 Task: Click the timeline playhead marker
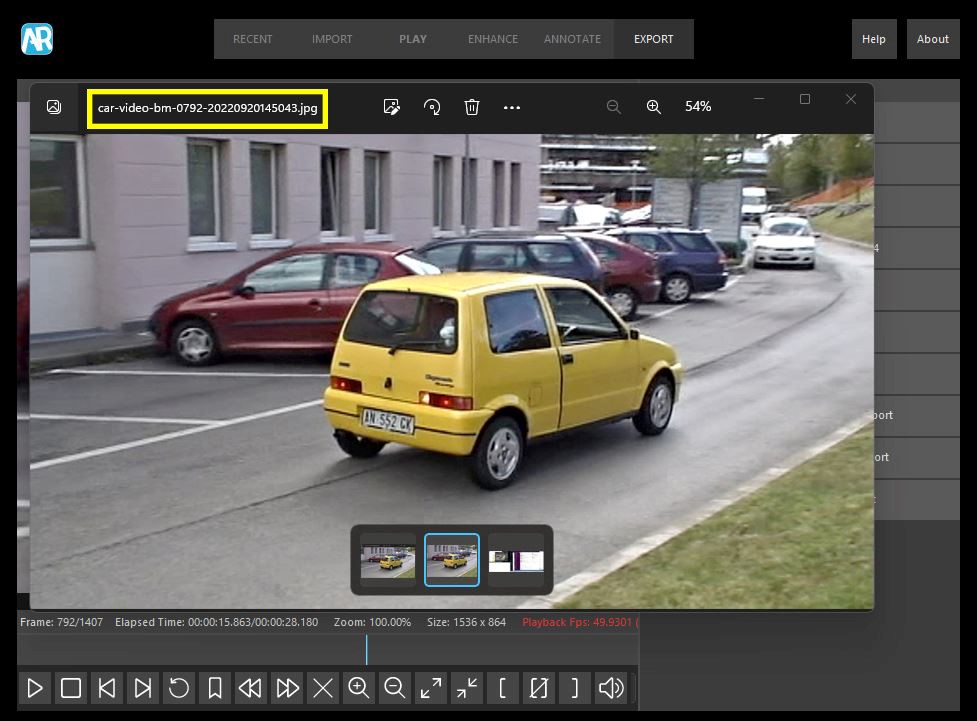[366, 649]
